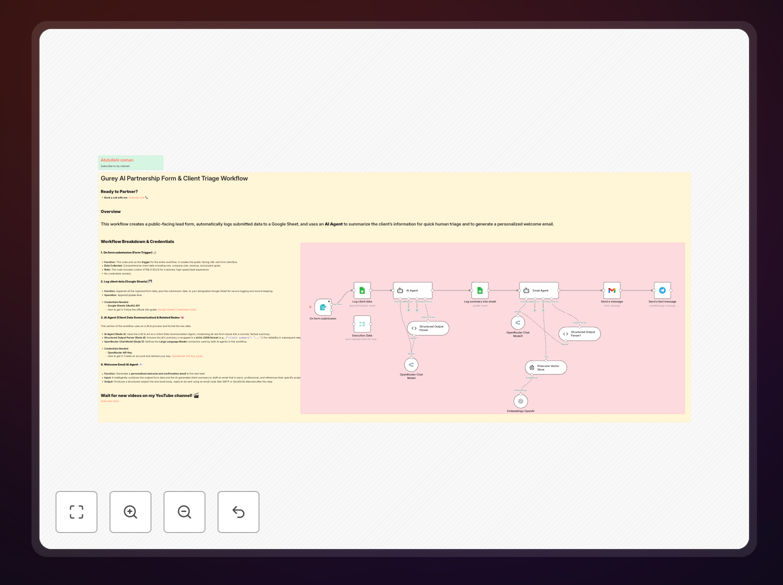Open the link after Book a call with me

coord(136,198)
